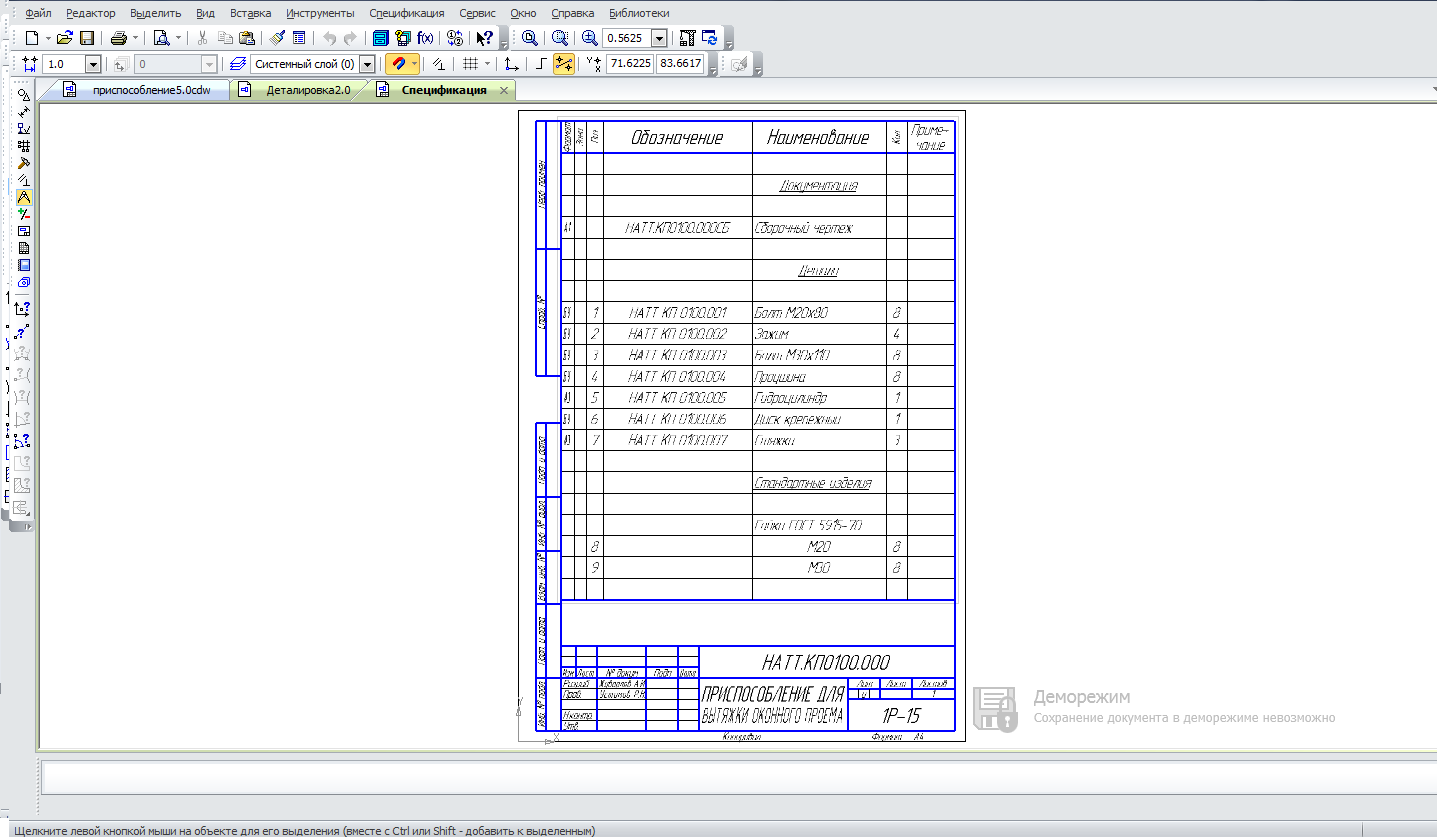
Task: Click the zoom-in magnifier icon
Action: point(590,38)
